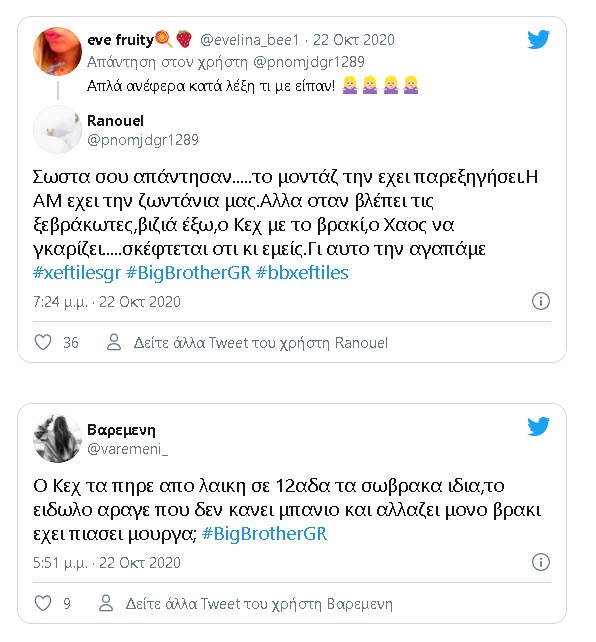Open #BigBrotherGR hashtag in Βαρεμενη's tweet
The height and width of the screenshot is (642, 596).
click(264, 534)
